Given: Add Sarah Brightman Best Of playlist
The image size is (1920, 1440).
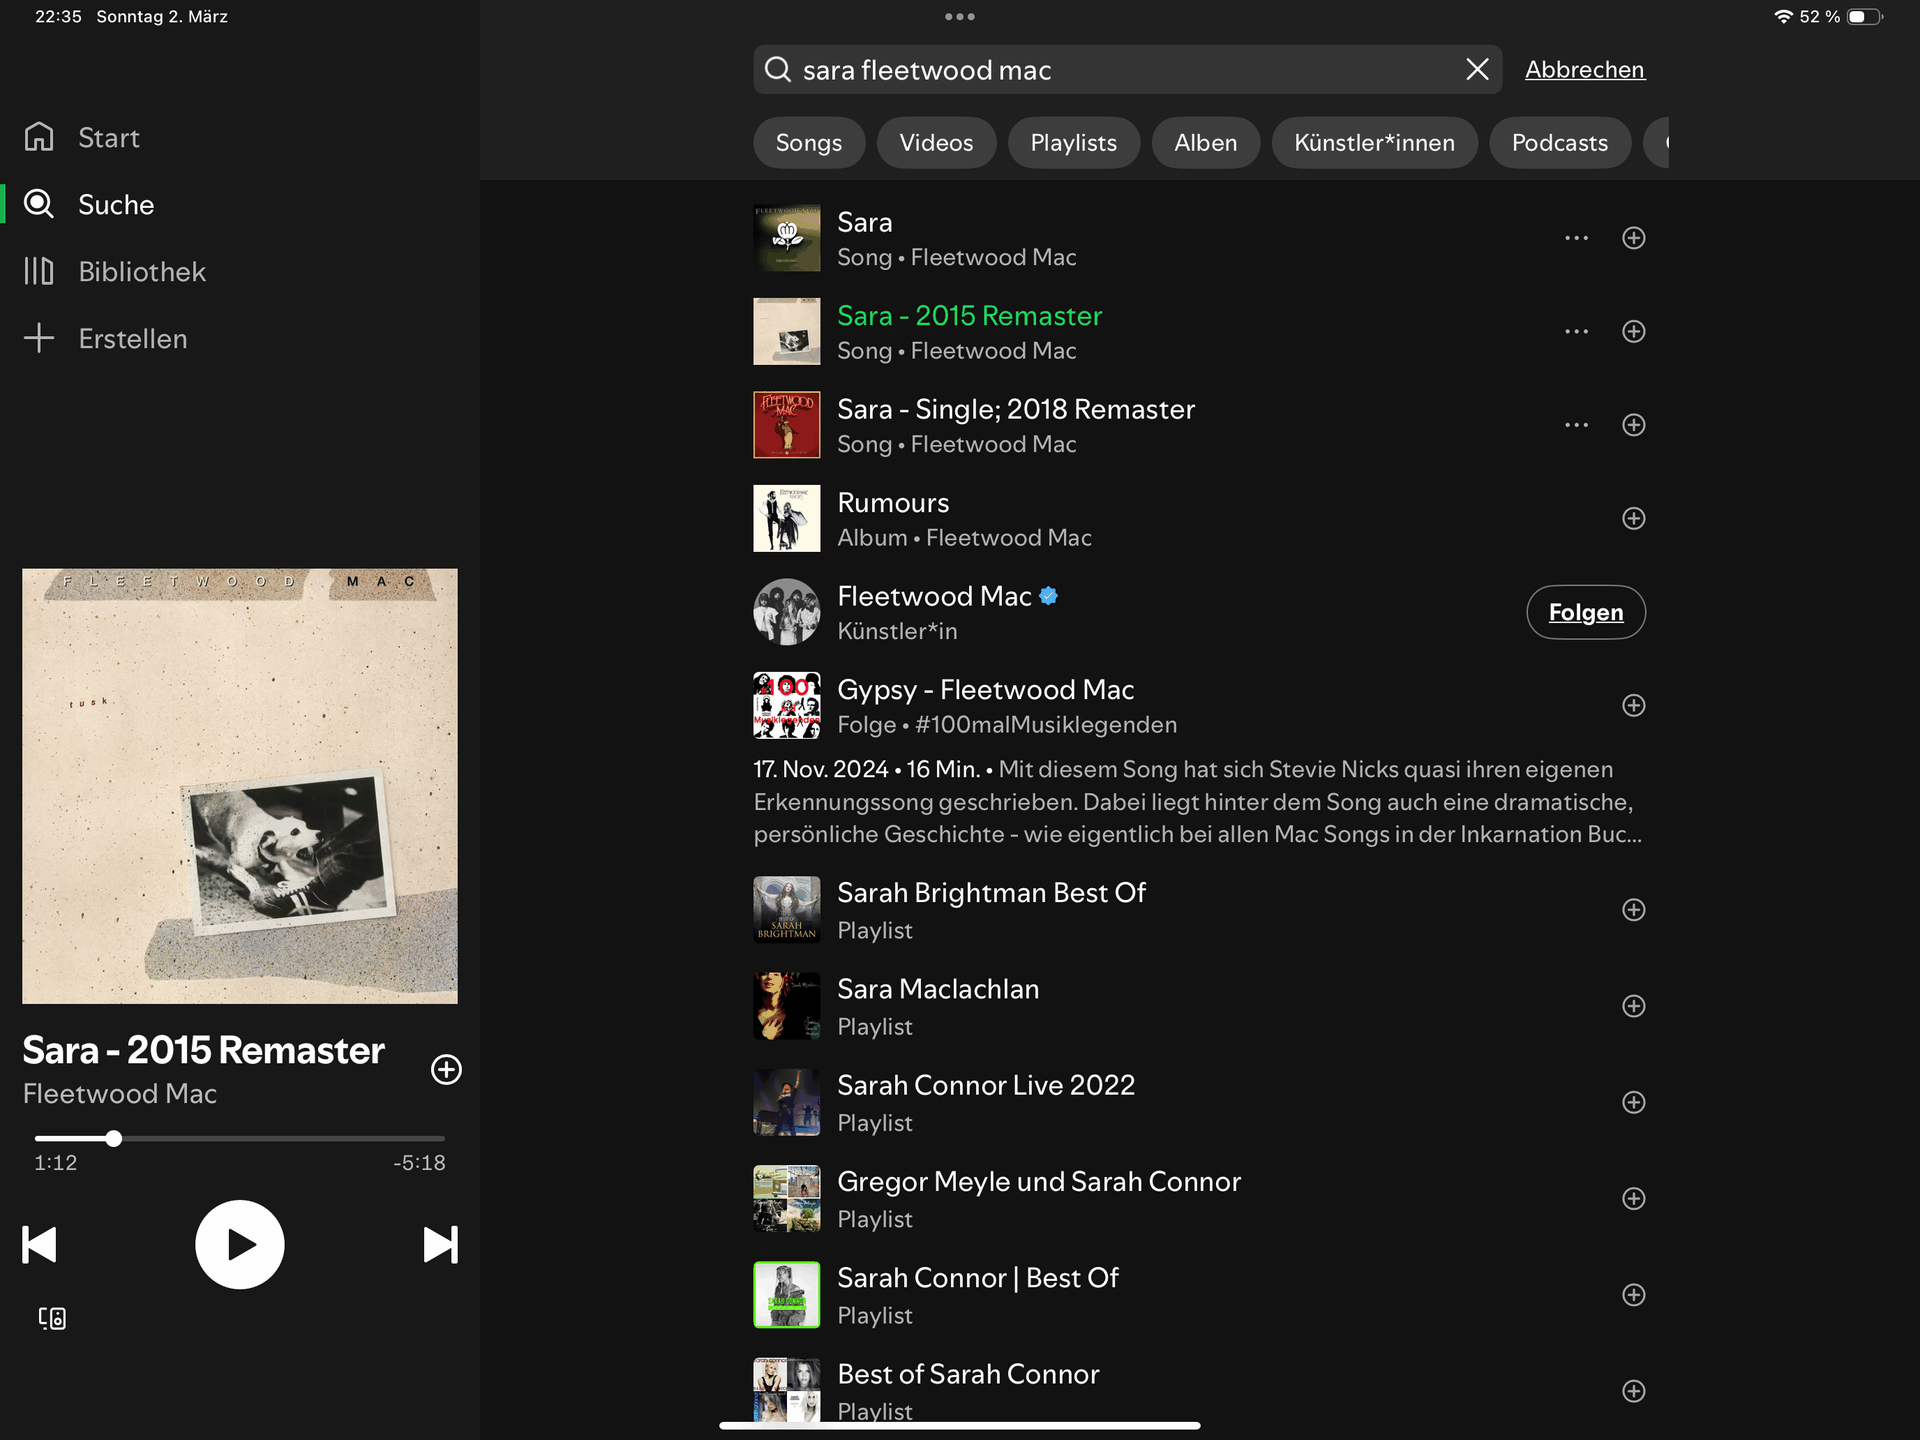Looking at the screenshot, I should 1633,910.
